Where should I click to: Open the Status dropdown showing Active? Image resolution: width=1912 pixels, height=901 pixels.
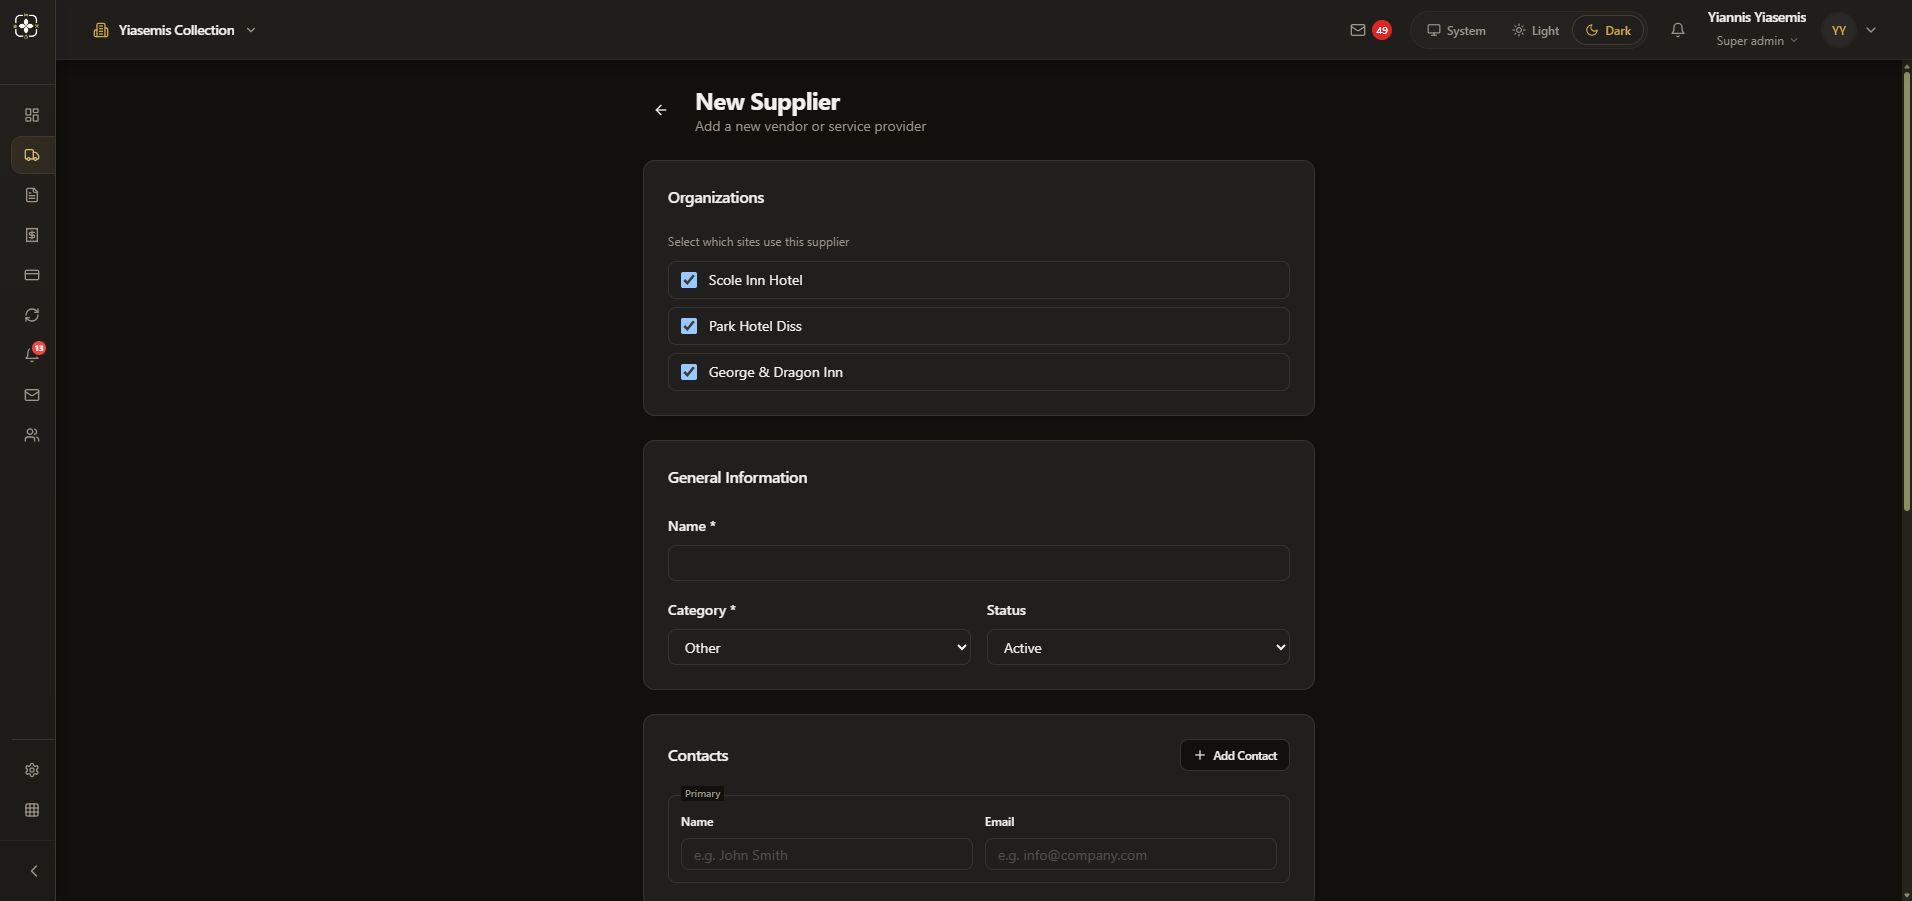pyautogui.click(x=1138, y=647)
